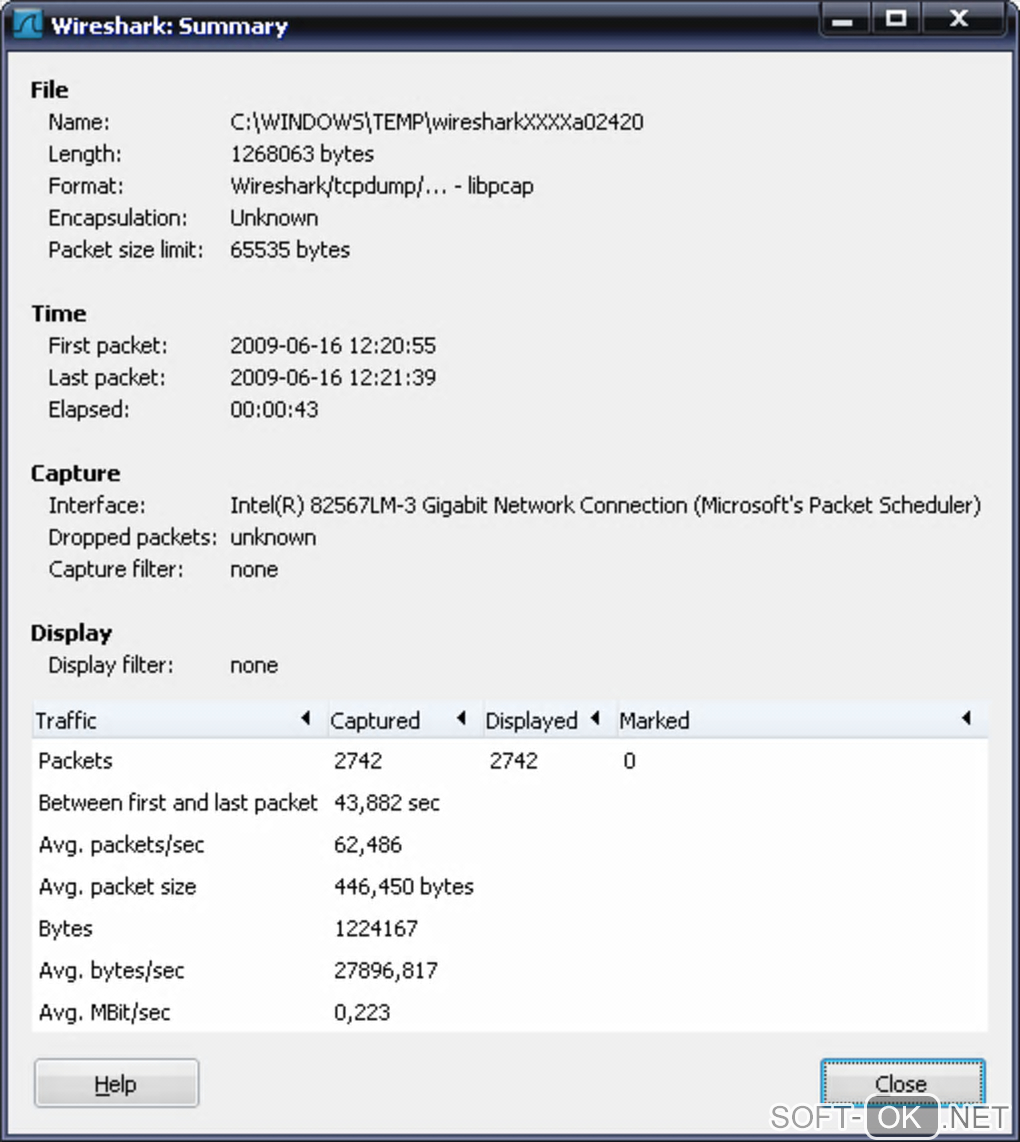Viewport: 1020px width, 1142px height.
Task: Click the display filter value 'none'
Action: pyautogui.click(x=254, y=666)
